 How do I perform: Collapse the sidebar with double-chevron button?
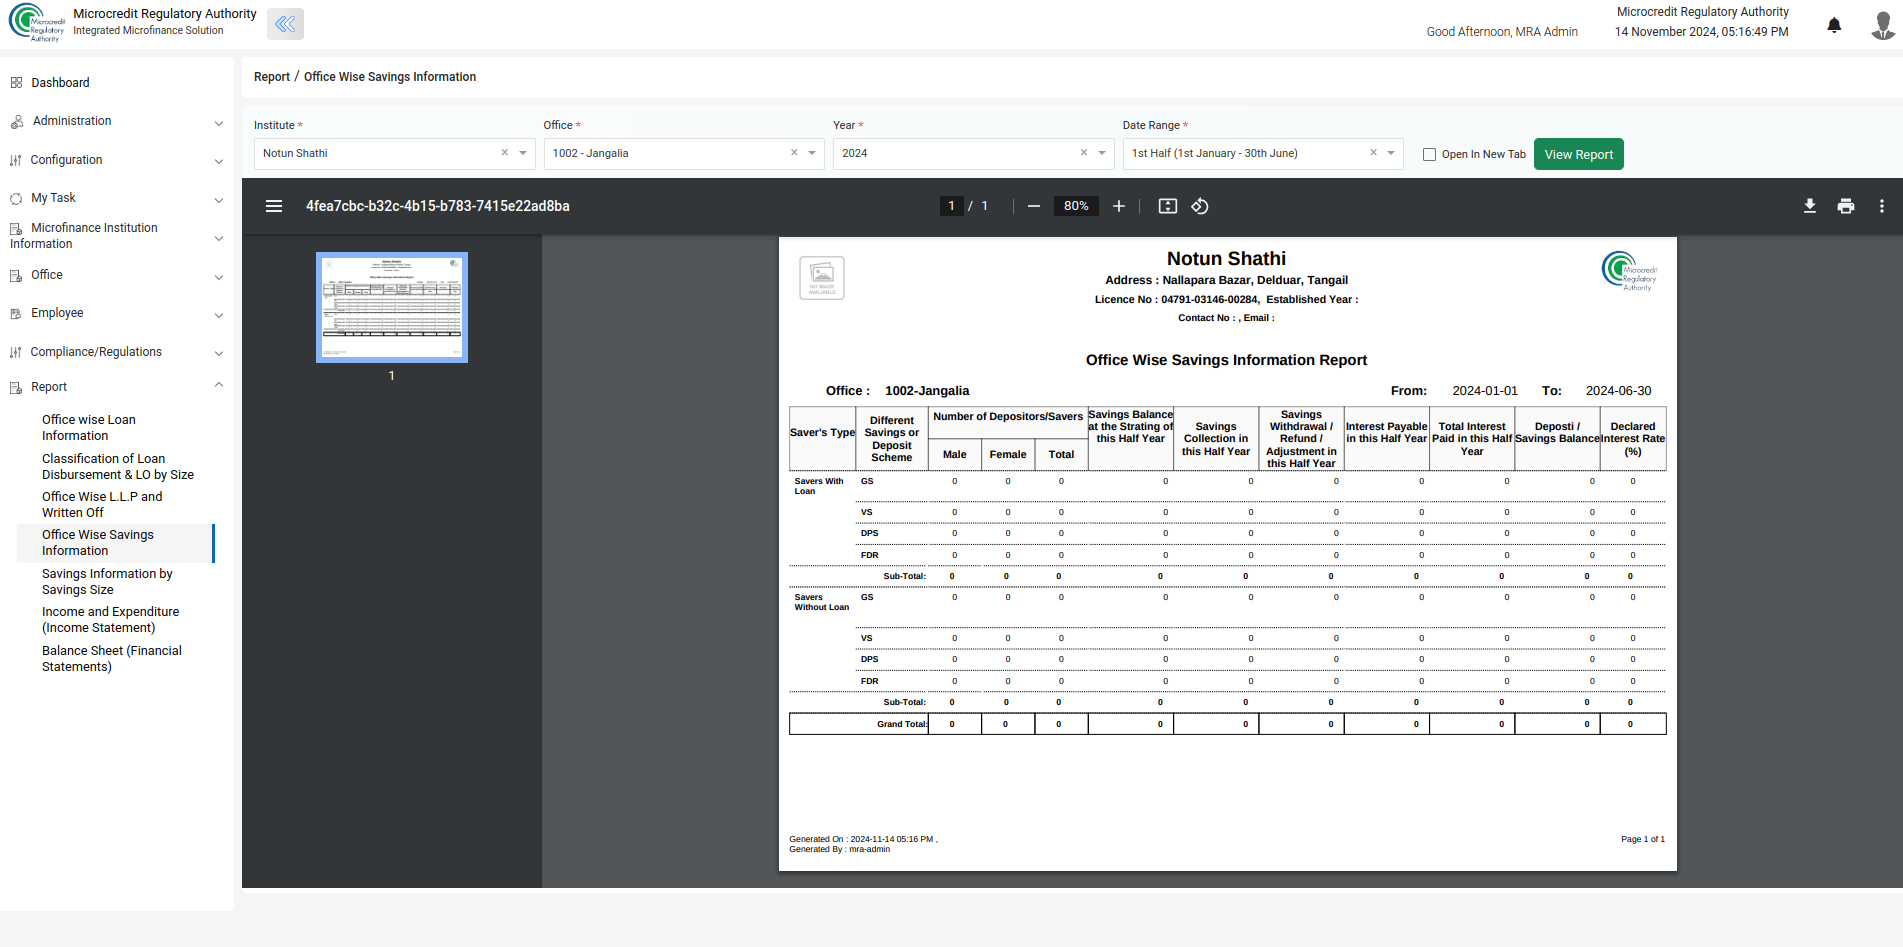(x=285, y=24)
